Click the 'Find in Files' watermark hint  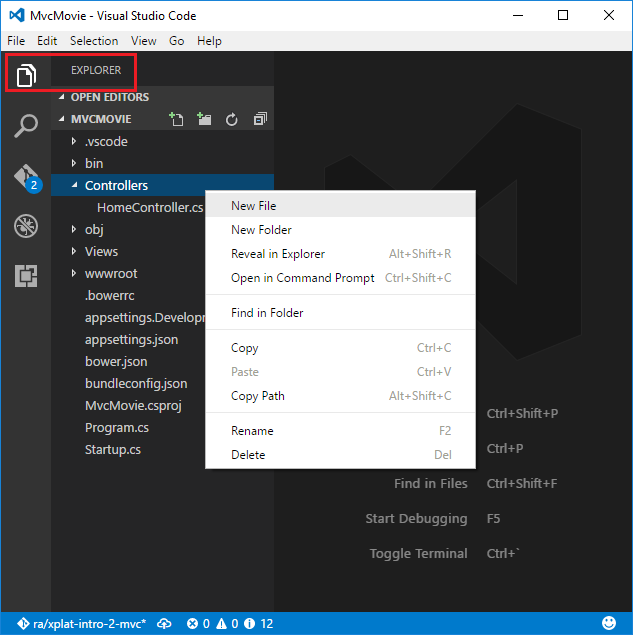coord(431,483)
